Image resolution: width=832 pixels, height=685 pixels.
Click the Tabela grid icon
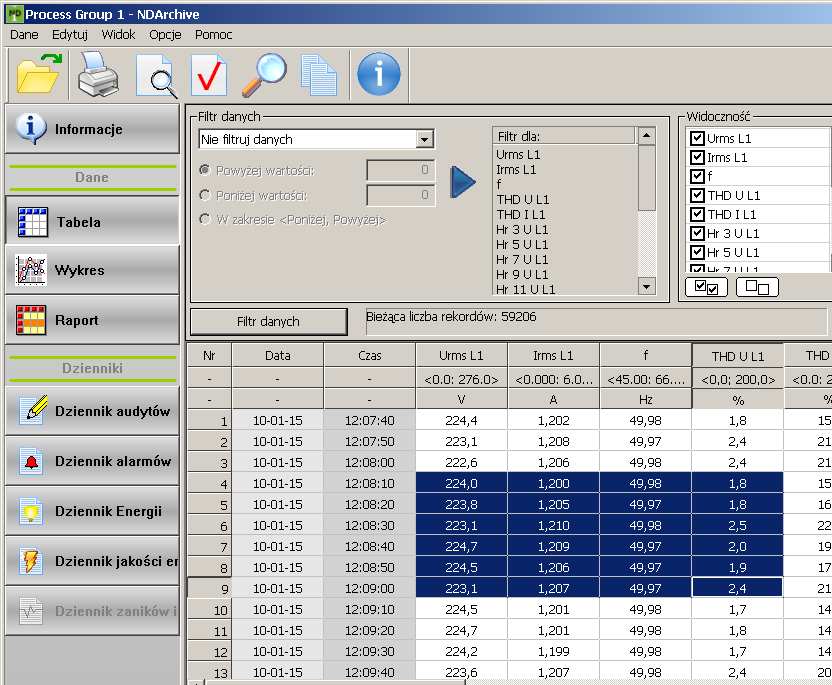point(33,221)
